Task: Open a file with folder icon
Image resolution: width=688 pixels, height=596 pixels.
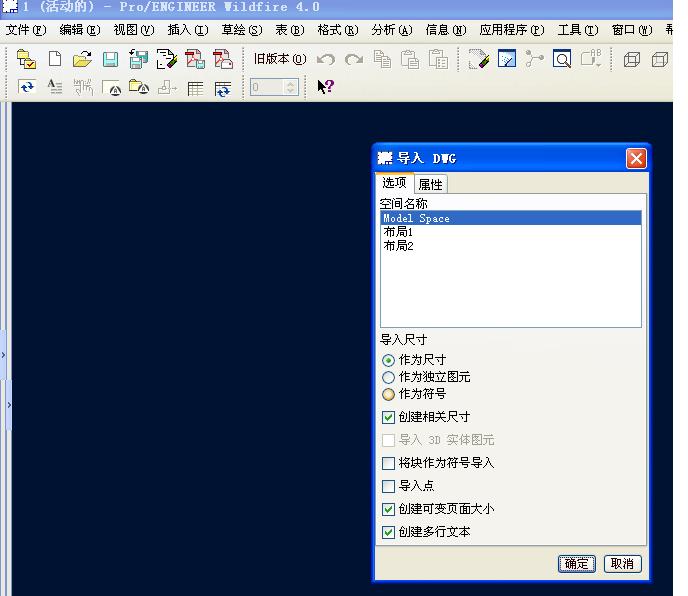Action: pos(82,59)
